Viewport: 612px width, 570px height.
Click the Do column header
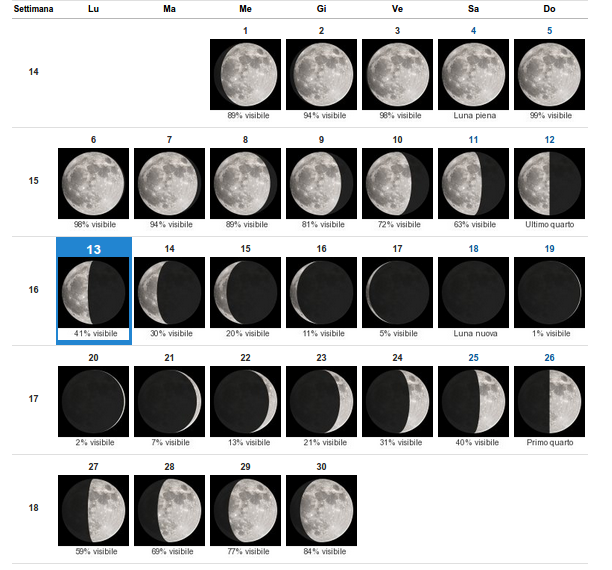[549, 8]
